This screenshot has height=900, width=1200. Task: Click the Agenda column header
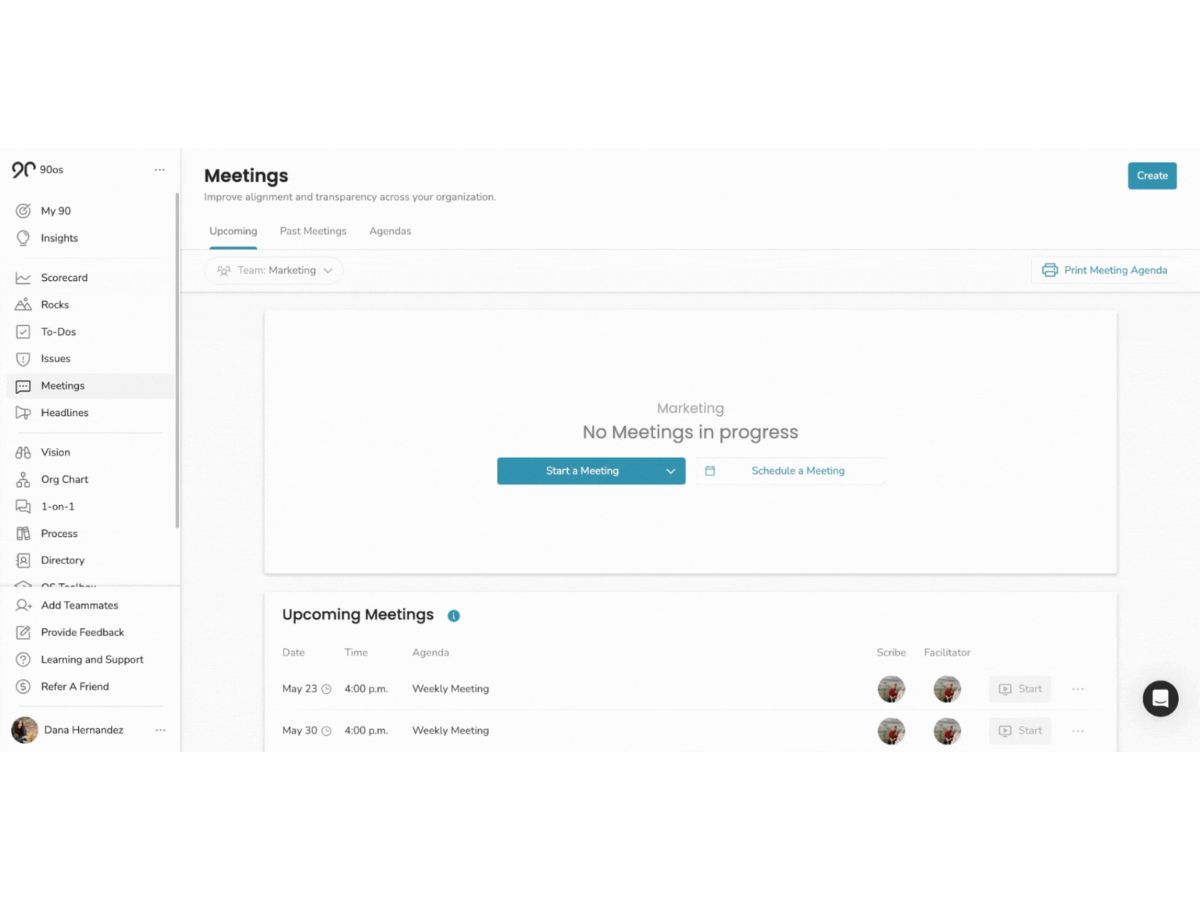click(x=430, y=653)
